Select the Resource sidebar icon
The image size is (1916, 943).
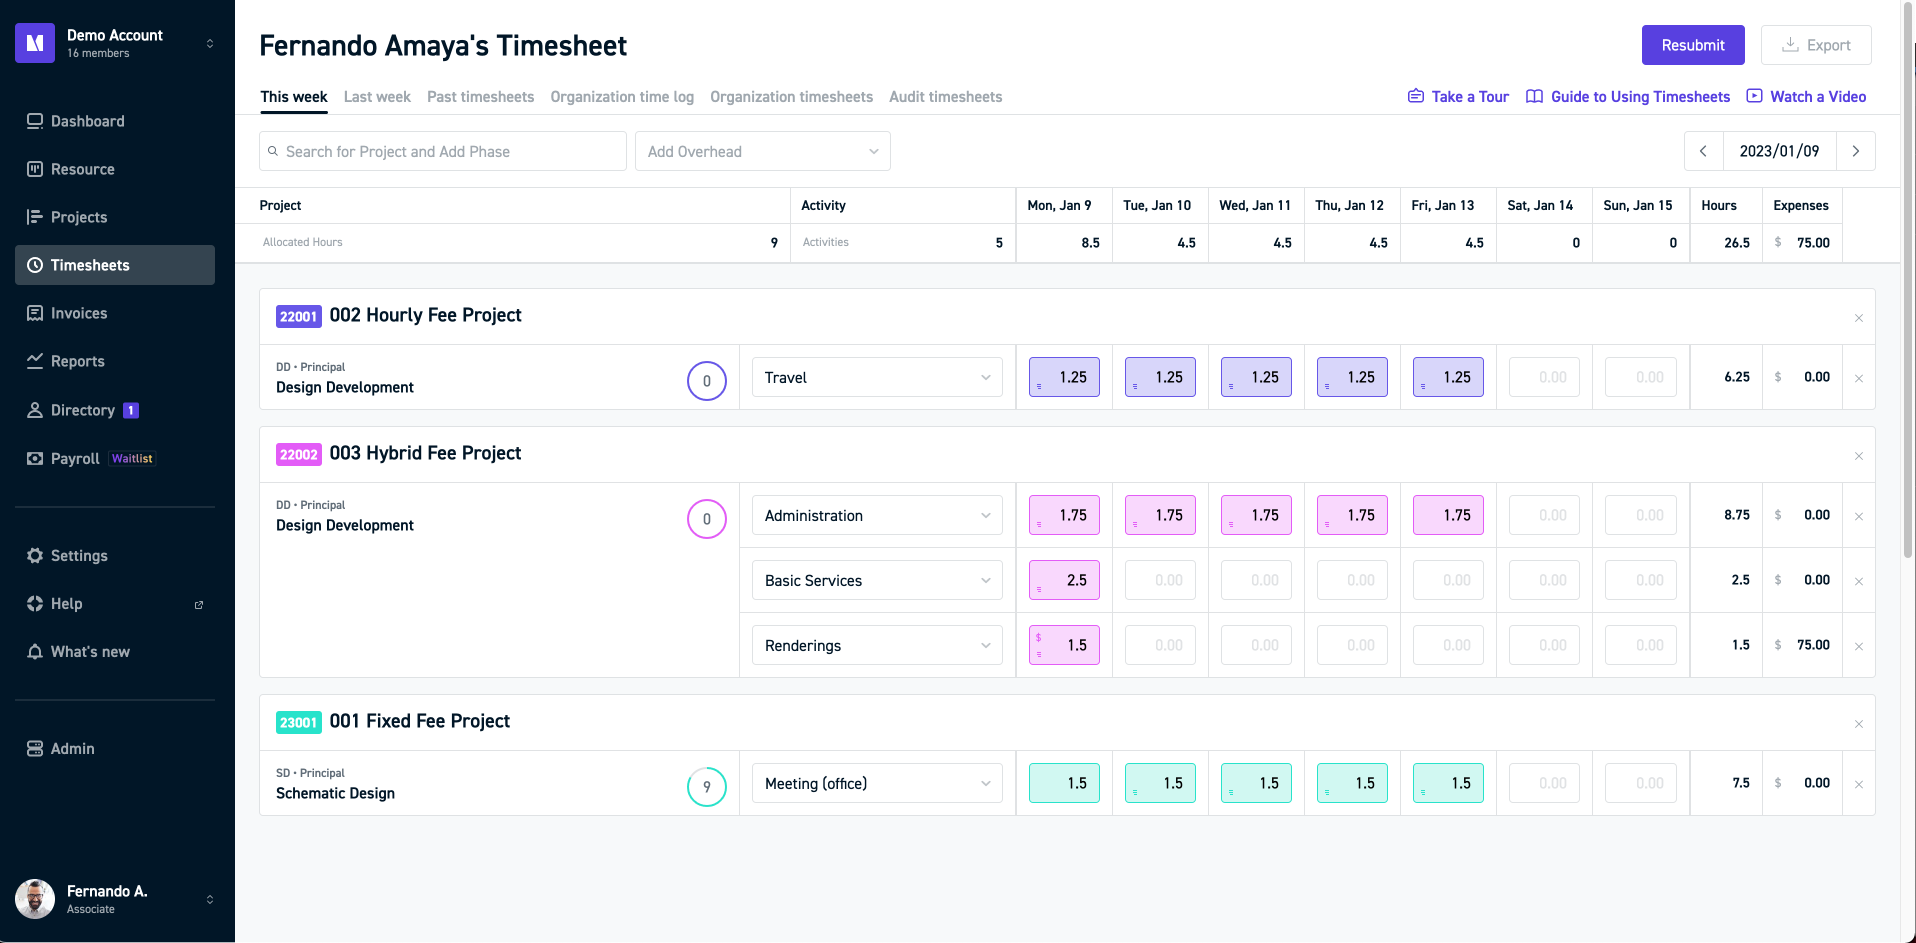coord(35,169)
